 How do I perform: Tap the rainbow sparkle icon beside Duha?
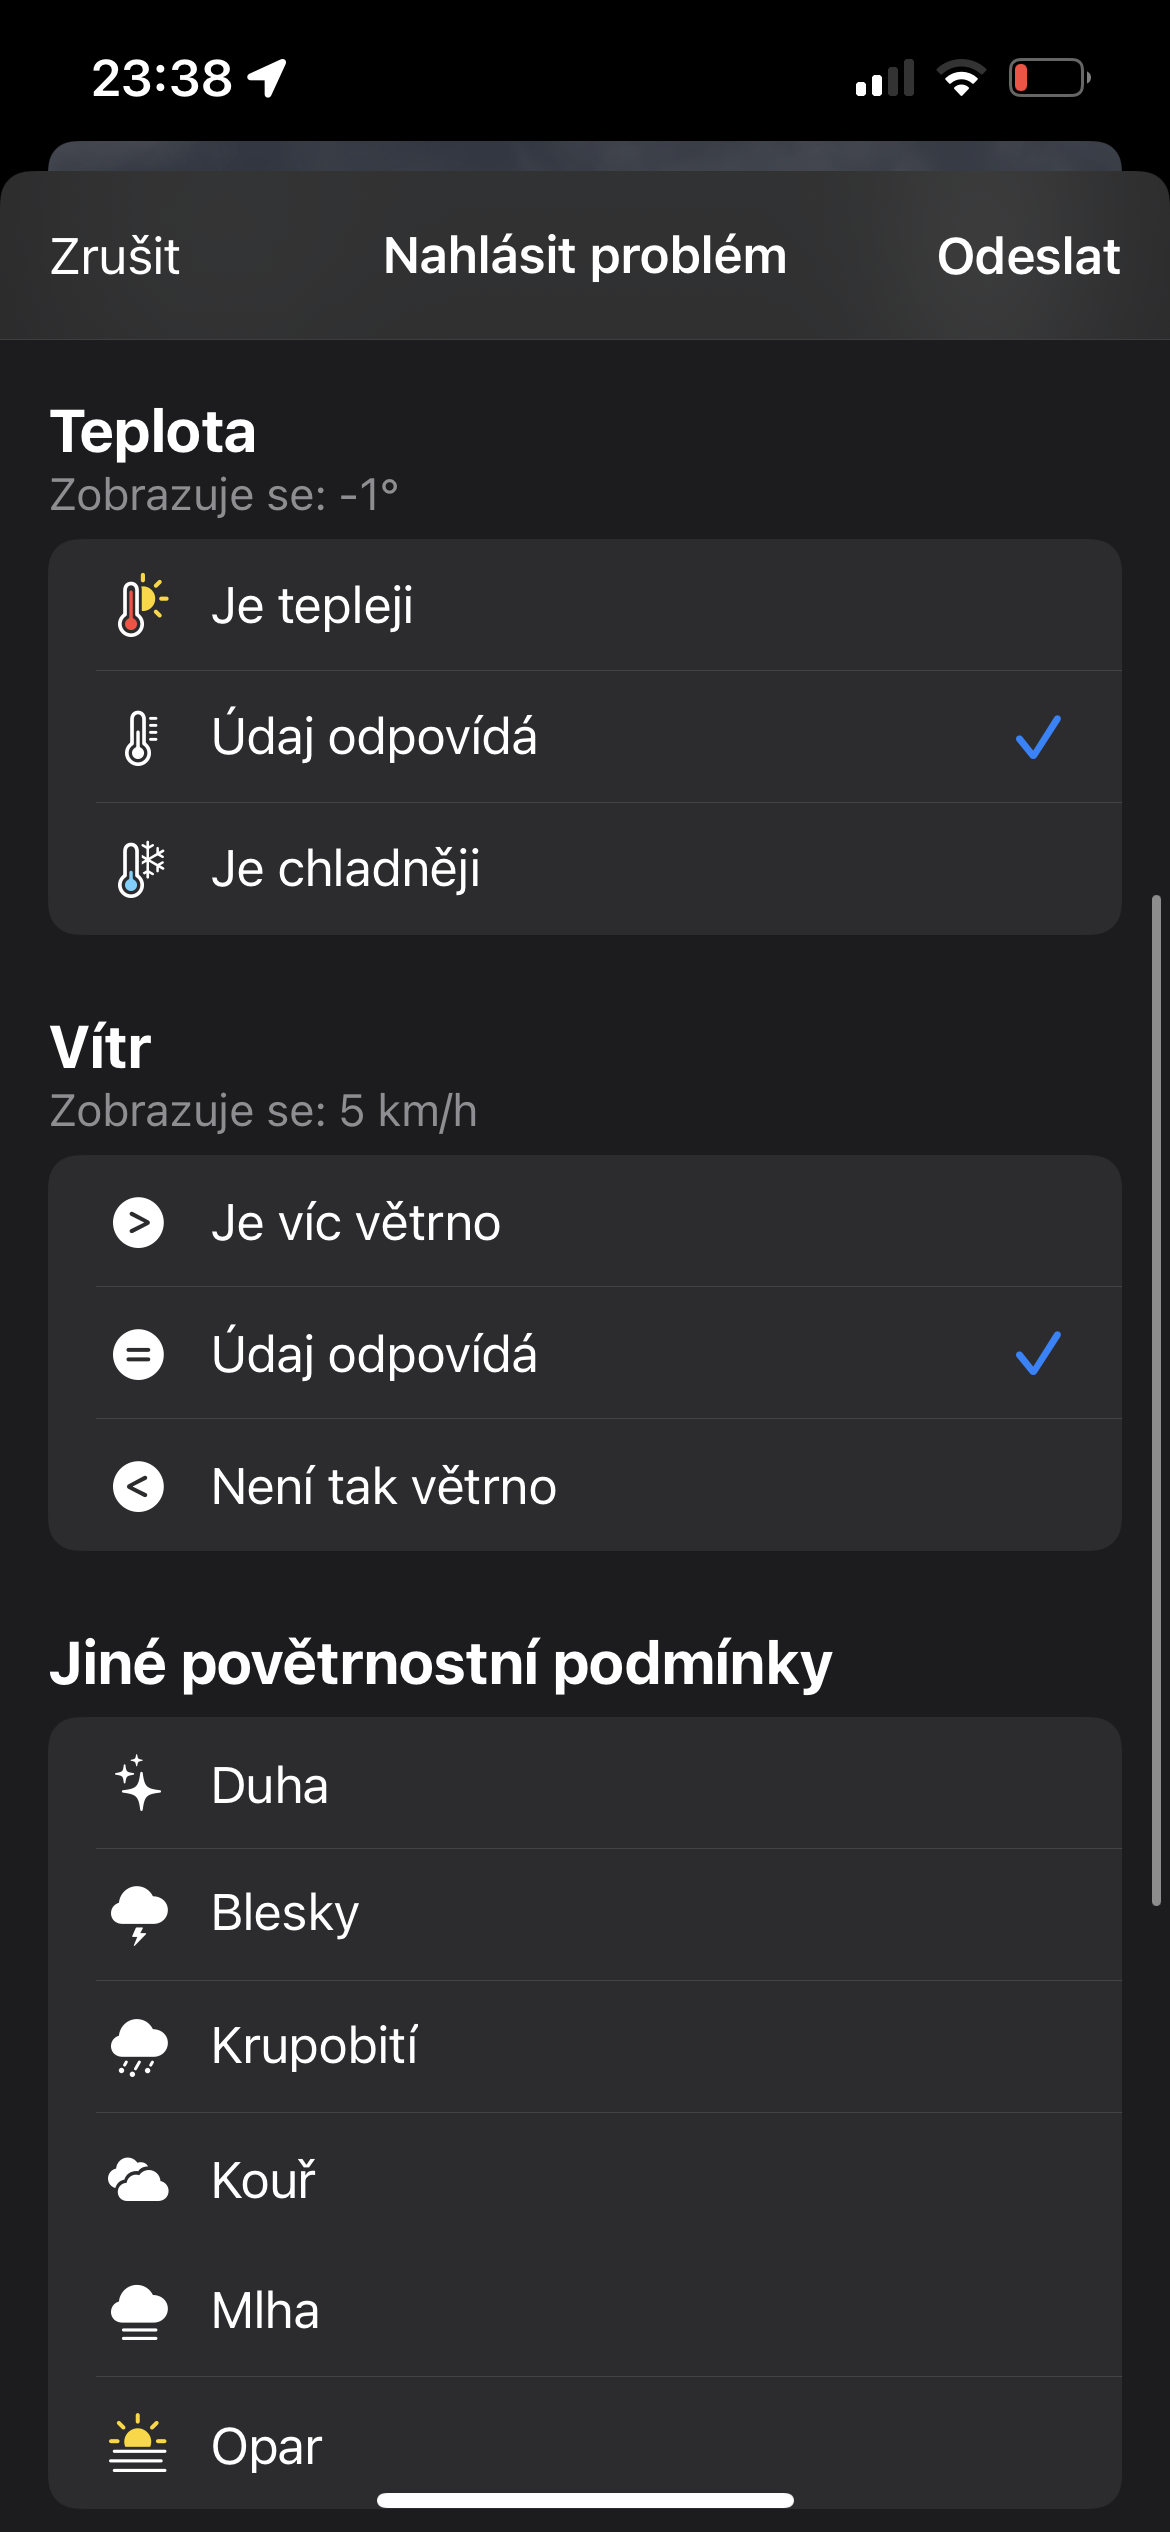tap(138, 1784)
